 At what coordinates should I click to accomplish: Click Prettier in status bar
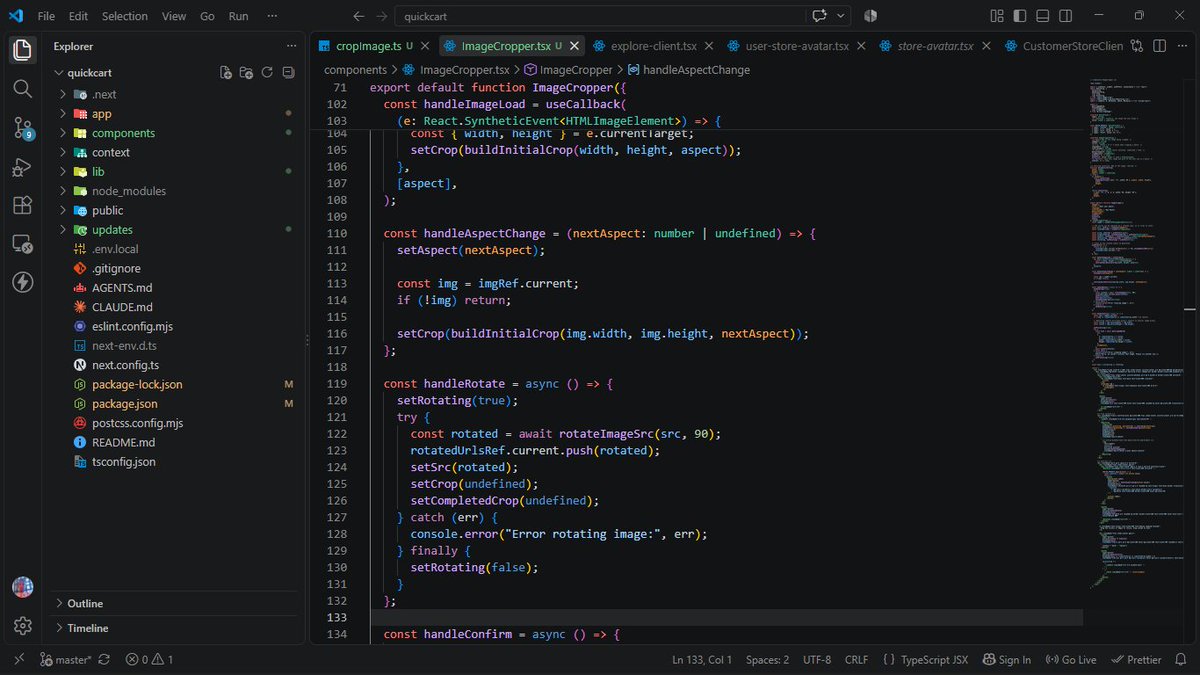pos(1135,660)
